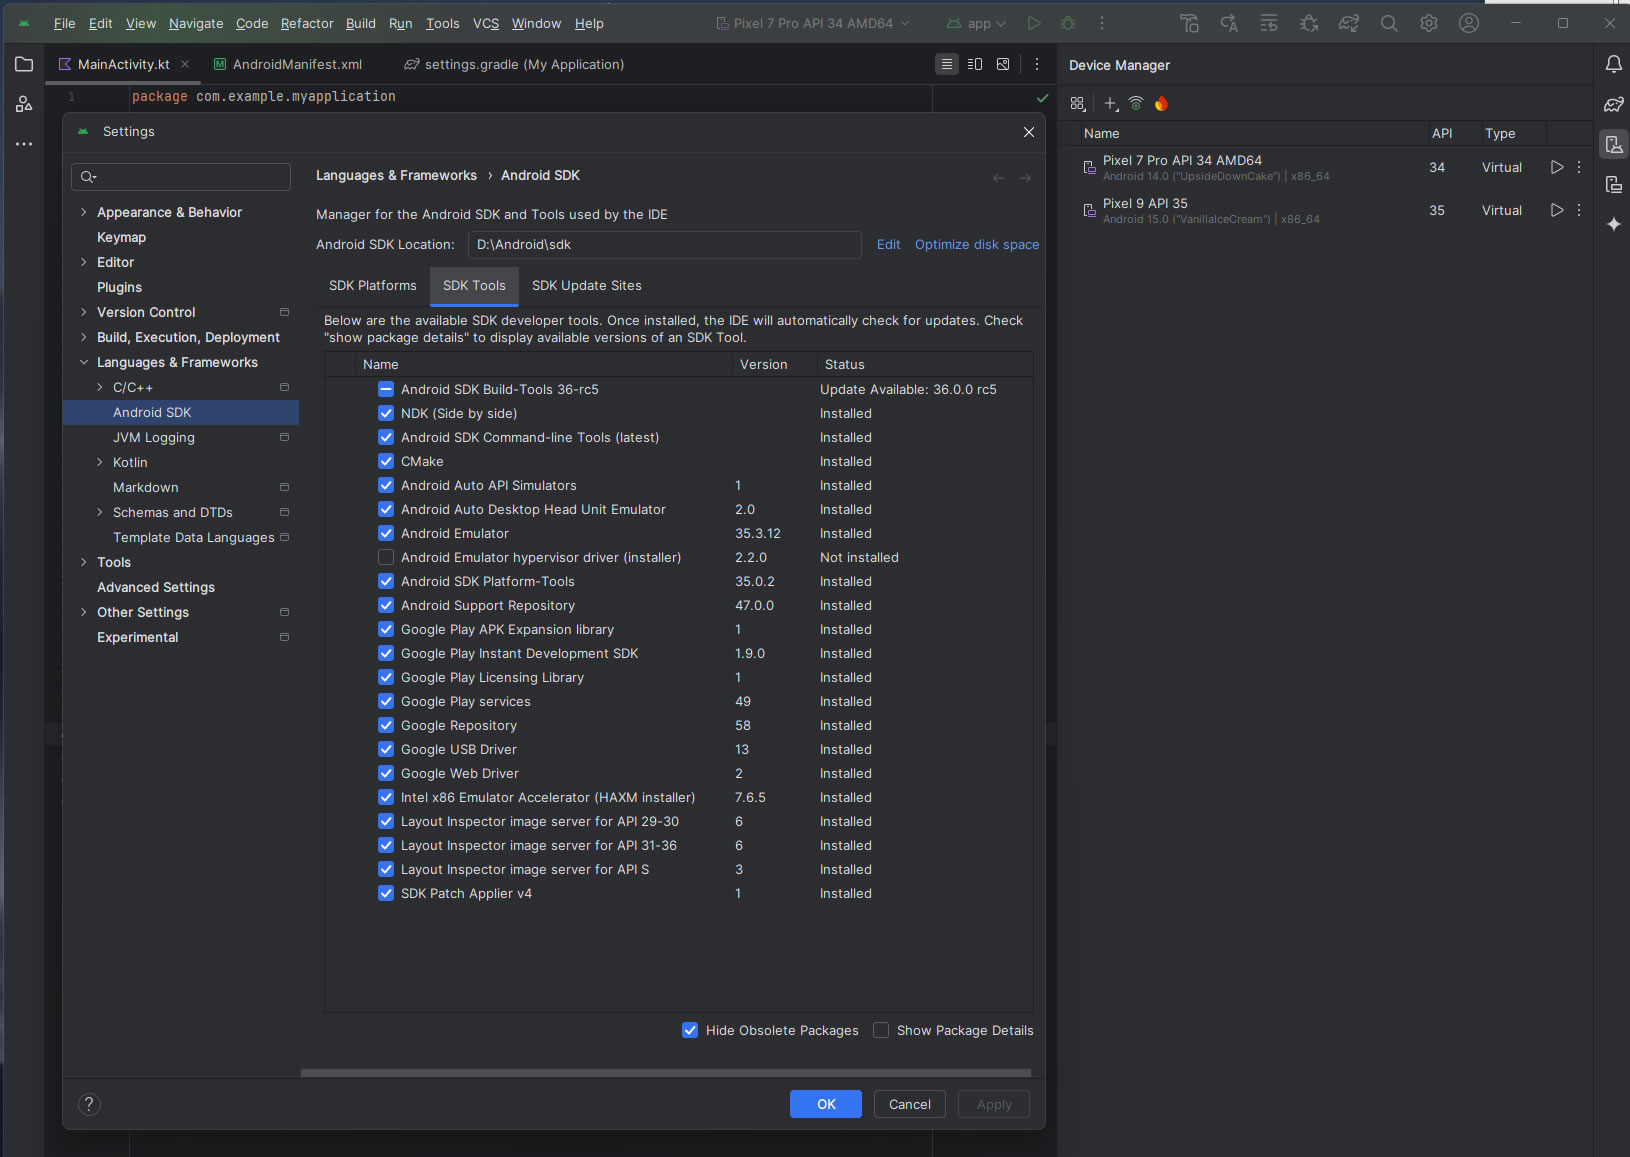Image resolution: width=1630 pixels, height=1157 pixels.
Task: Switch the editor to Design view mode
Action: coord(1003,64)
